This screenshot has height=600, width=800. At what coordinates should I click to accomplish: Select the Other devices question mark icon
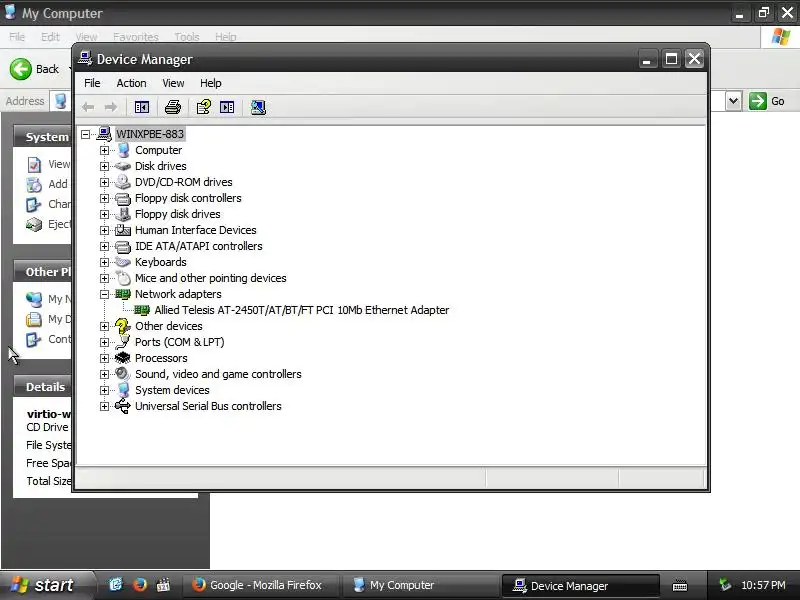[x=122, y=326]
